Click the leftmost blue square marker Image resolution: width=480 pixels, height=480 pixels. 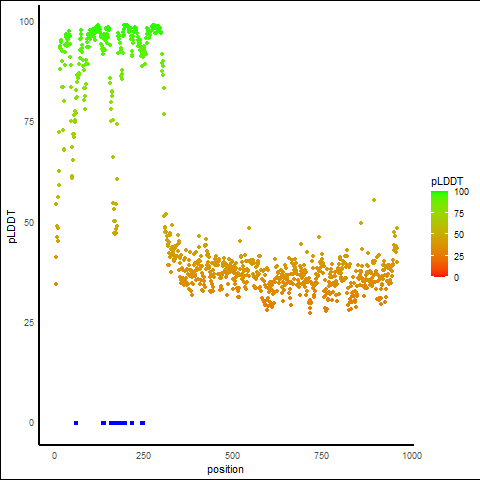click(x=76, y=423)
